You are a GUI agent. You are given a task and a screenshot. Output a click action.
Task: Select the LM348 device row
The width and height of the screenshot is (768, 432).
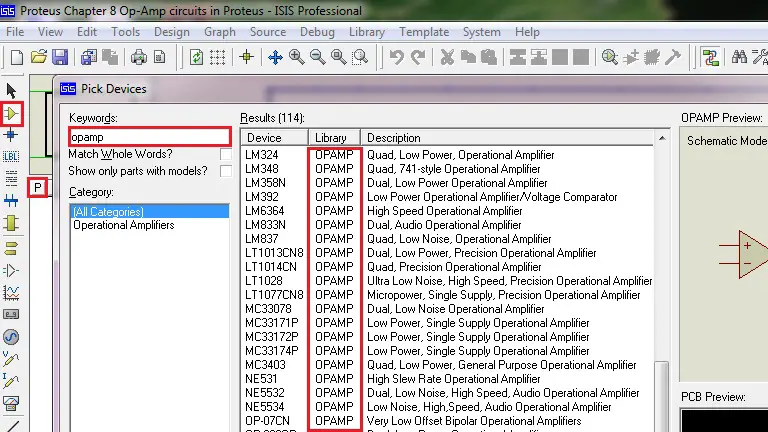[447, 169]
